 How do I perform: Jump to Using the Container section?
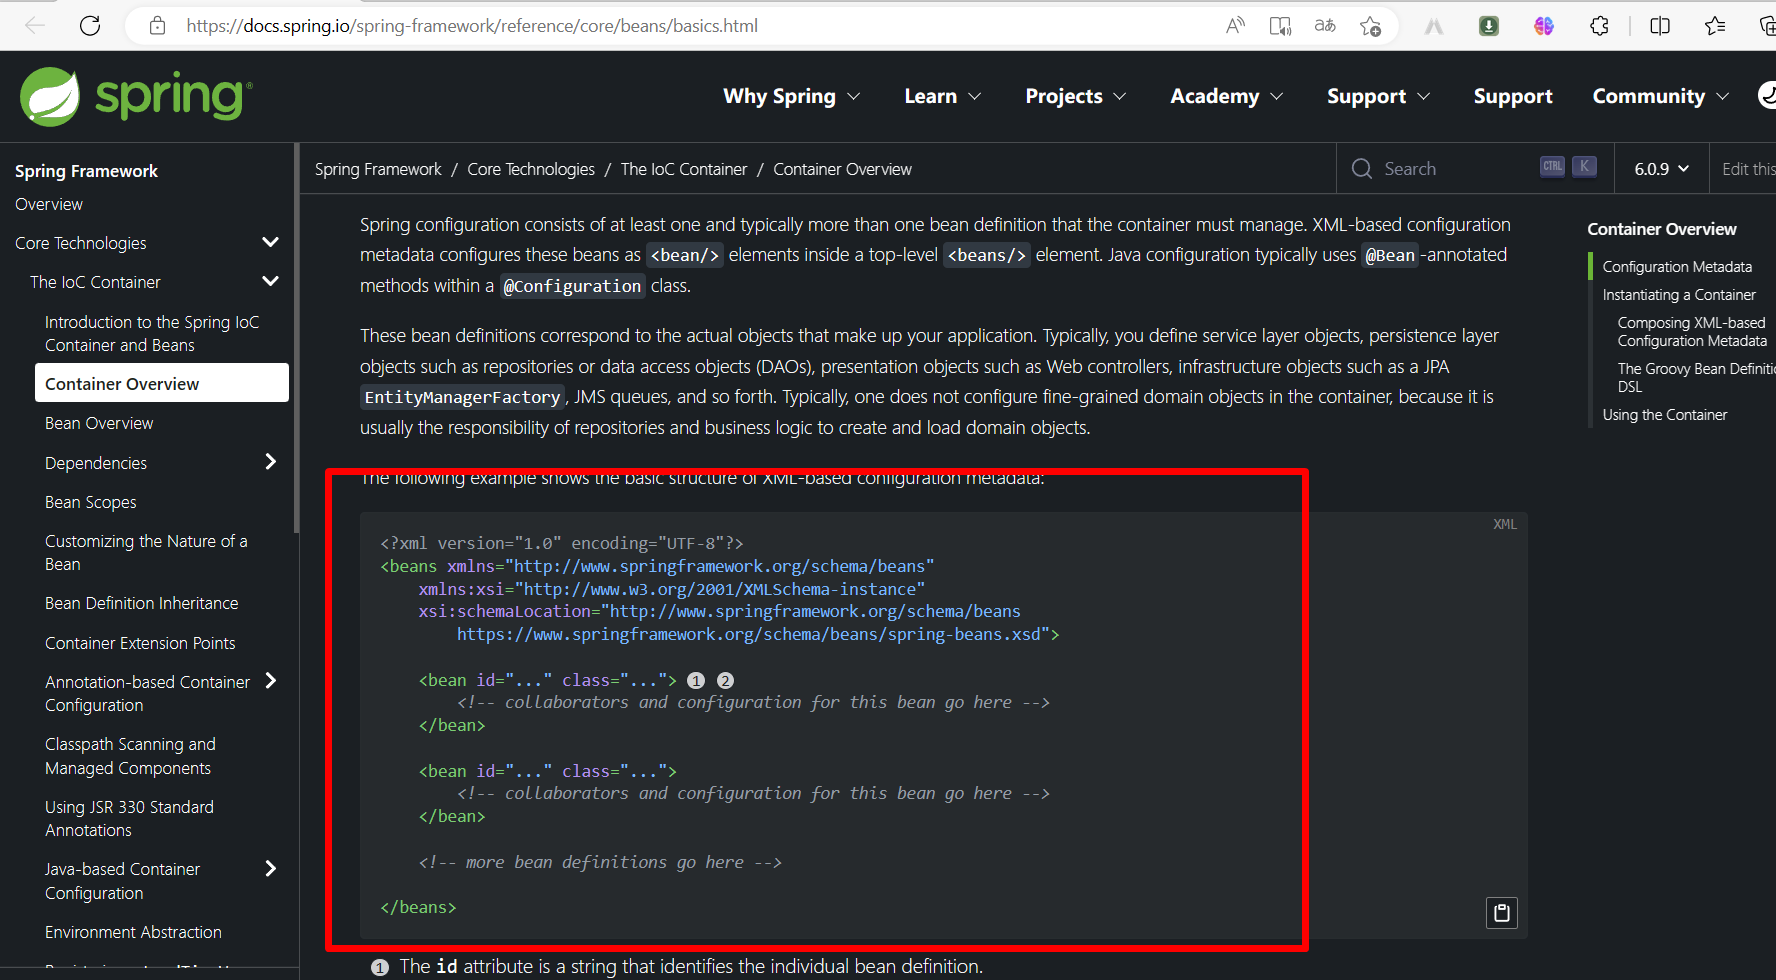pos(1665,415)
